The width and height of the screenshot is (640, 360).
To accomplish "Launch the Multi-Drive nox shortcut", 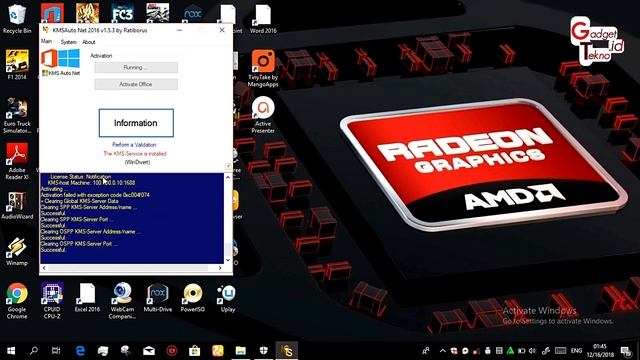I will pos(158,298).
